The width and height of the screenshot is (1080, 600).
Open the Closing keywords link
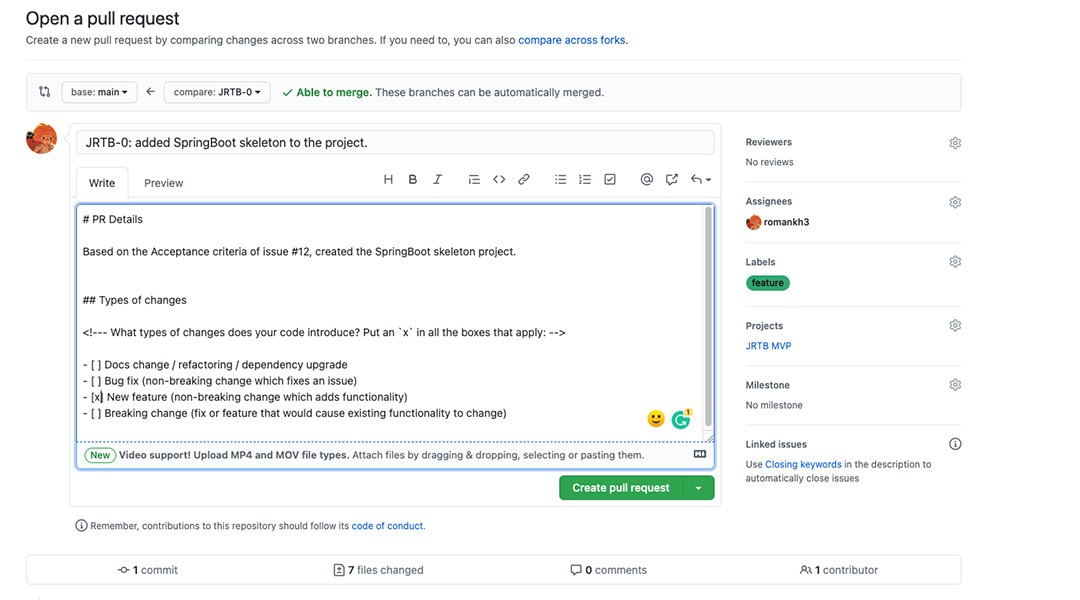[x=803, y=464]
